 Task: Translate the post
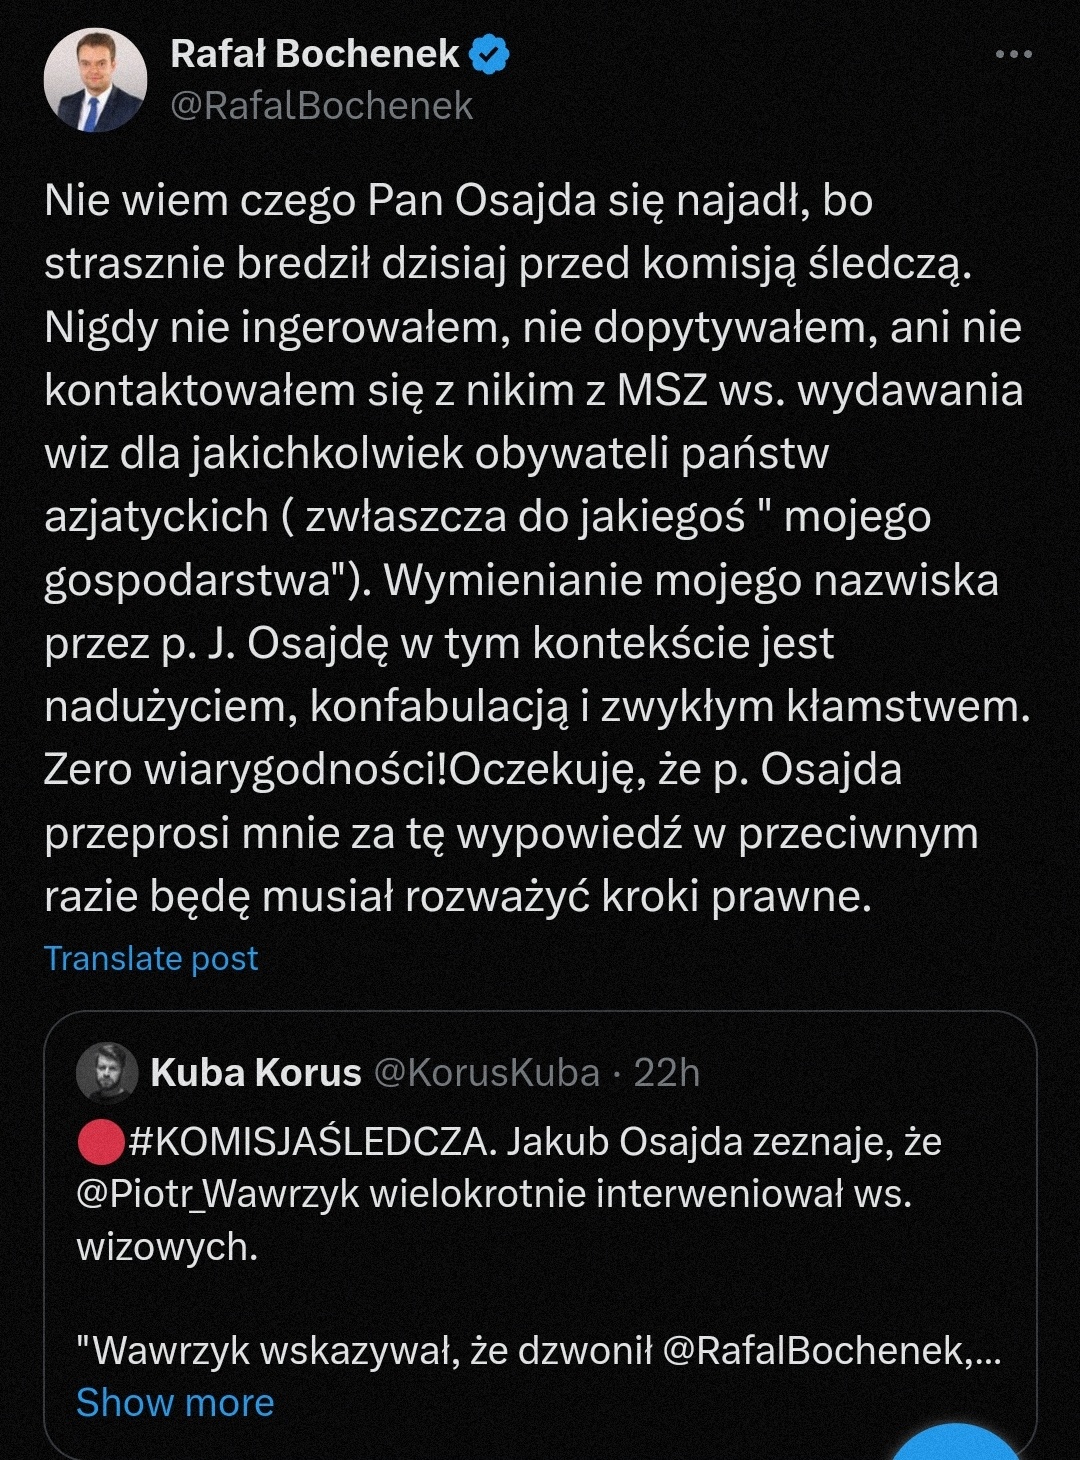(x=151, y=958)
